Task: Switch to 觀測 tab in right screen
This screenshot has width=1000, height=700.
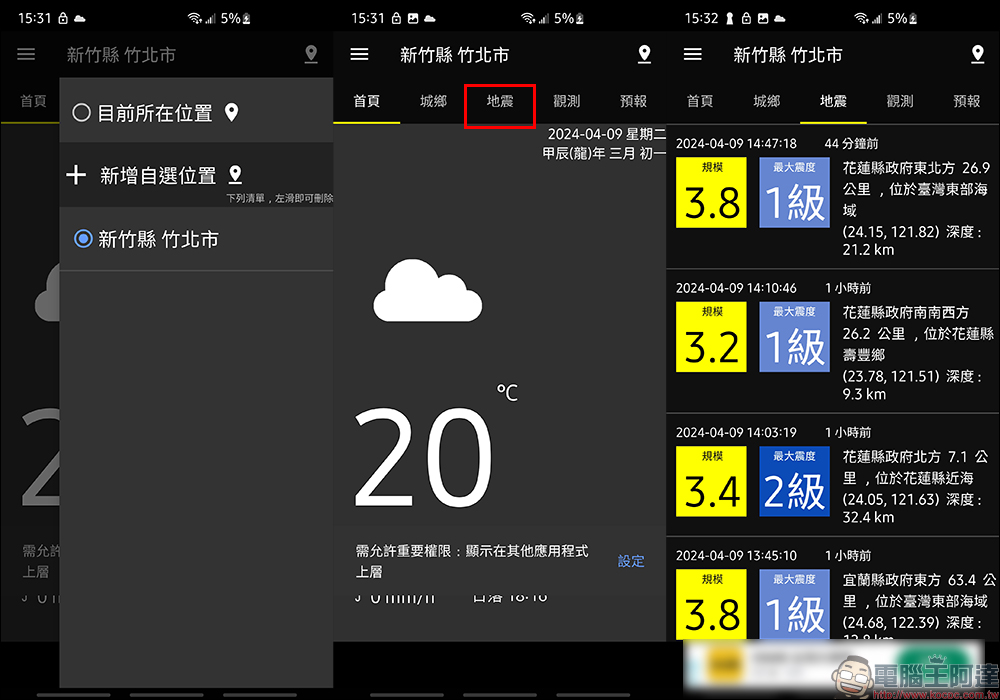Action: click(x=900, y=101)
